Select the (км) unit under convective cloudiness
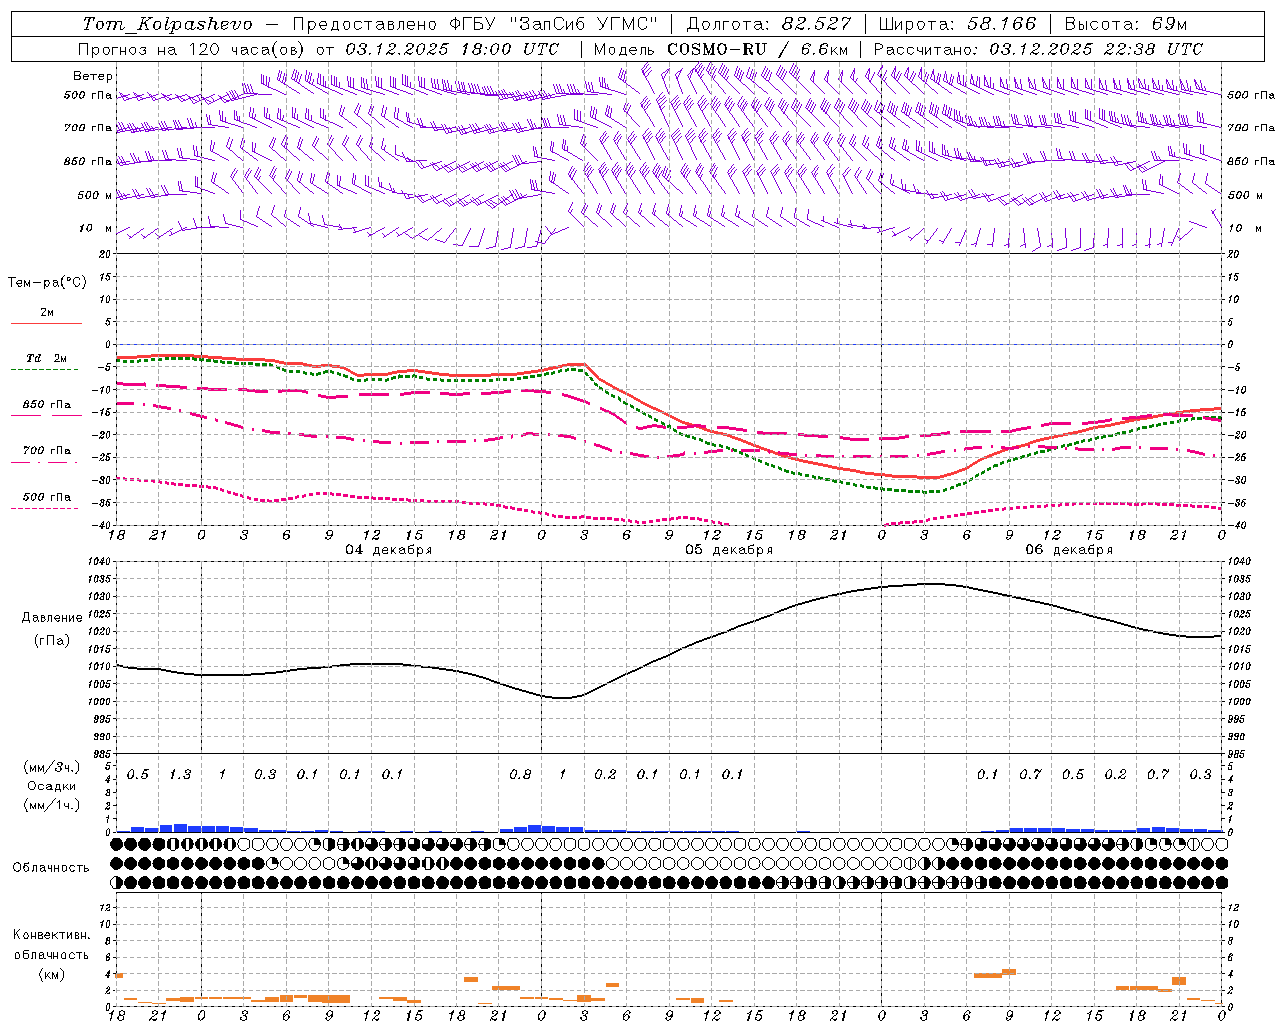 [51, 973]
